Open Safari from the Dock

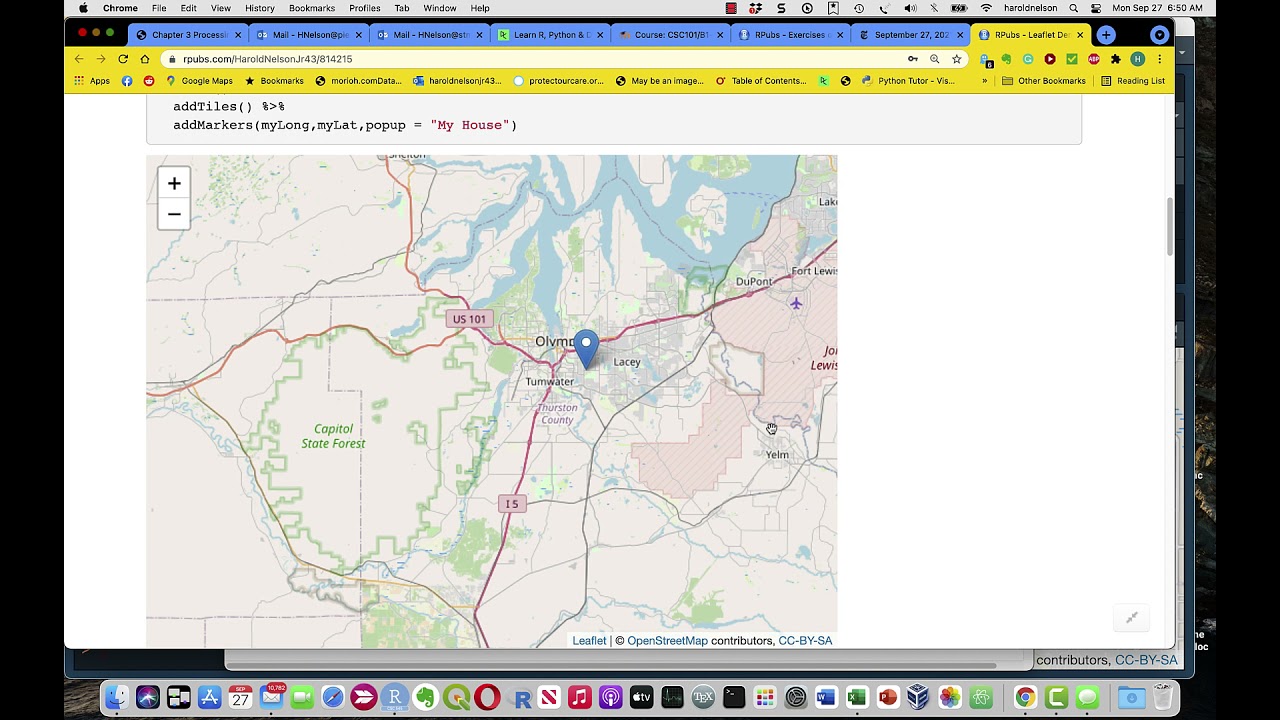point(333,697)
